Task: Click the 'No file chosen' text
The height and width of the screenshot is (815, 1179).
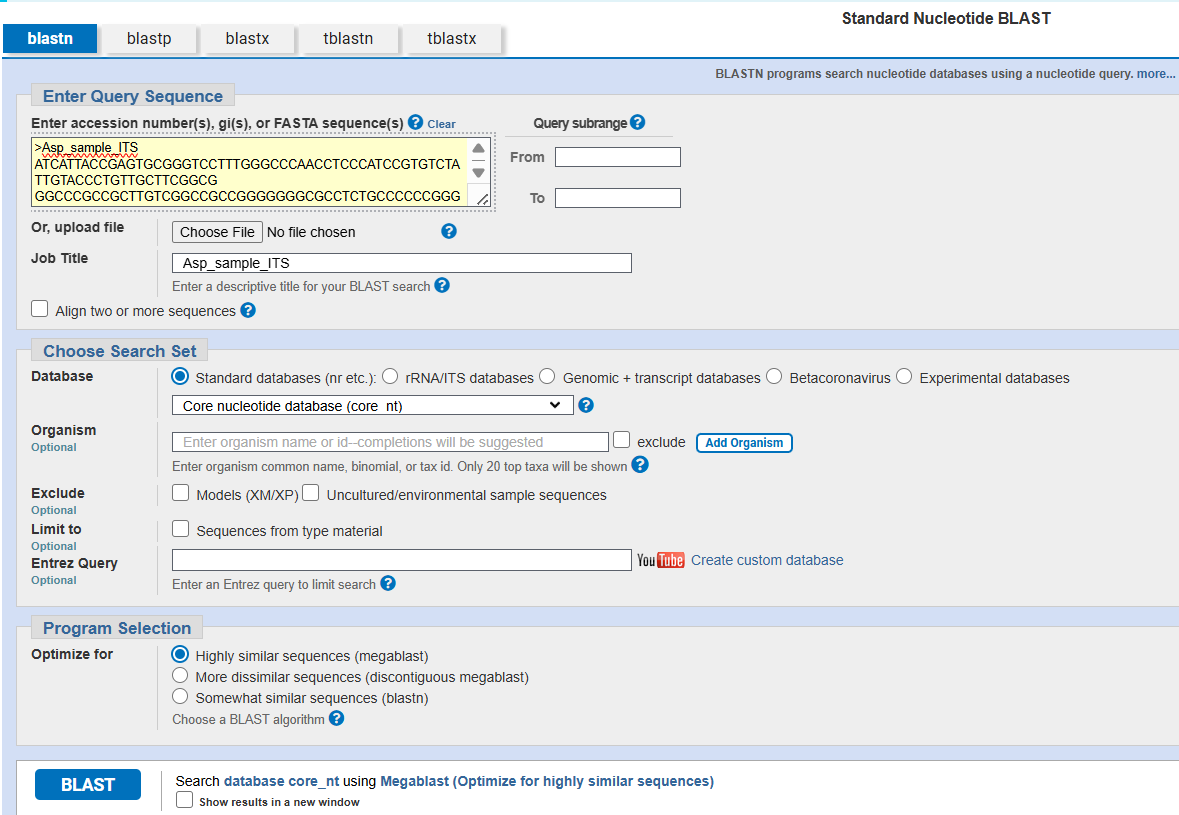Action: pyautogui.click(x=311, y=232)
